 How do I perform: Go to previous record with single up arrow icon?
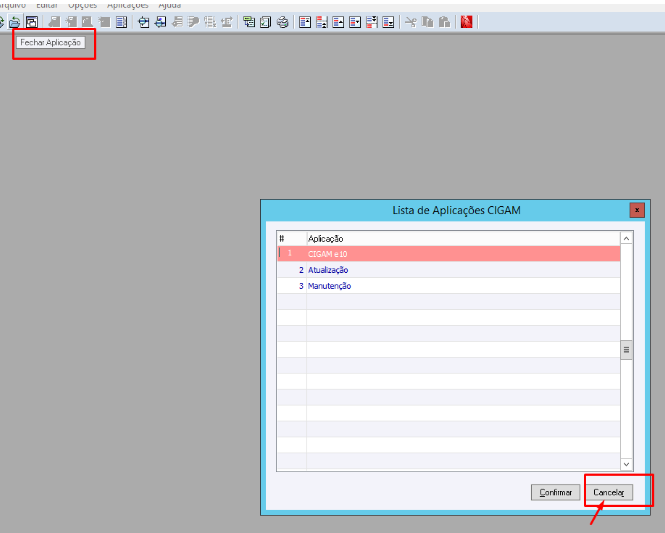338,22
